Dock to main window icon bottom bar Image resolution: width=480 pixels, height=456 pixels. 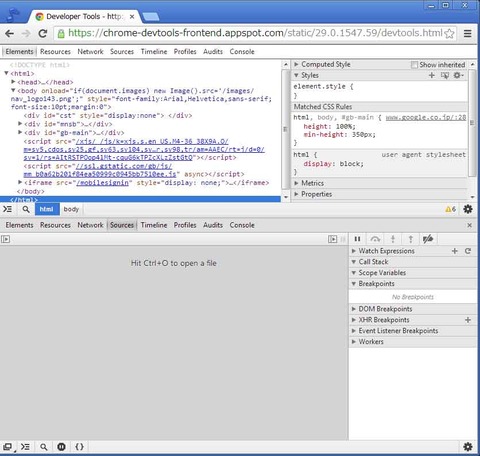tap(7, 447)
